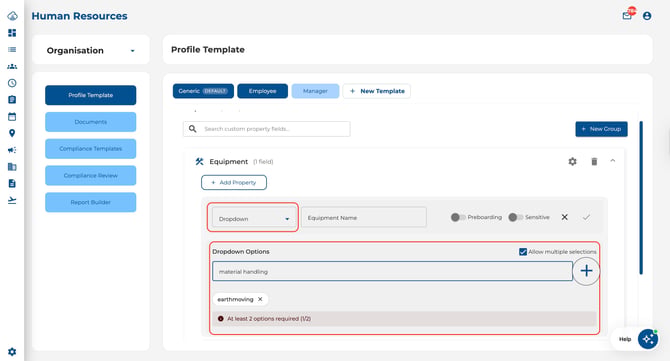Uncheck Allow multiple selections

point(523,252)
